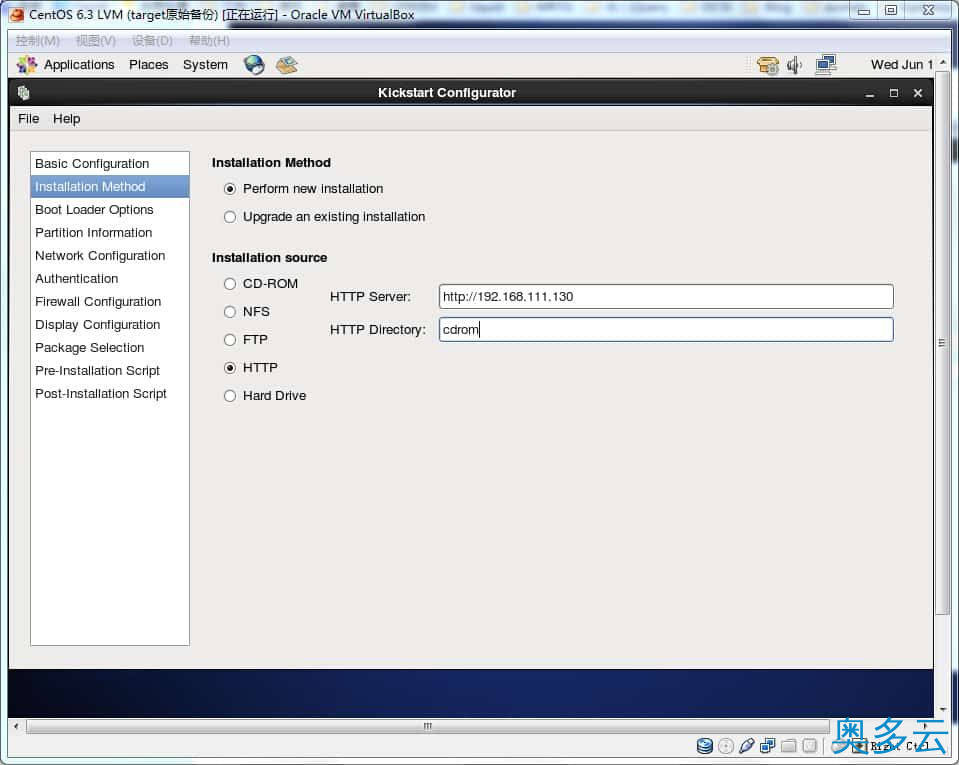
Task: Minimize the Kickstart Configurator window
Action: 869,94
